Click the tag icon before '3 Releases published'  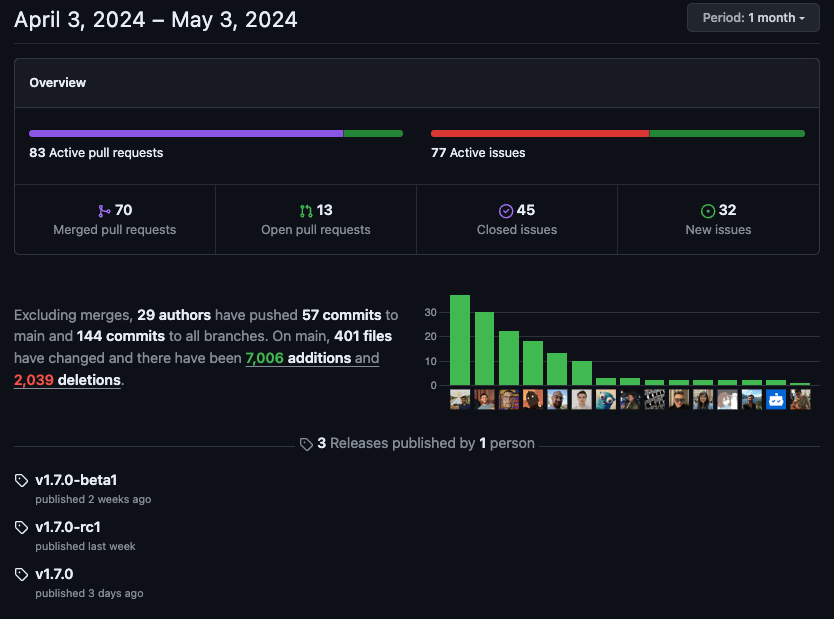(x=306, y=444)
